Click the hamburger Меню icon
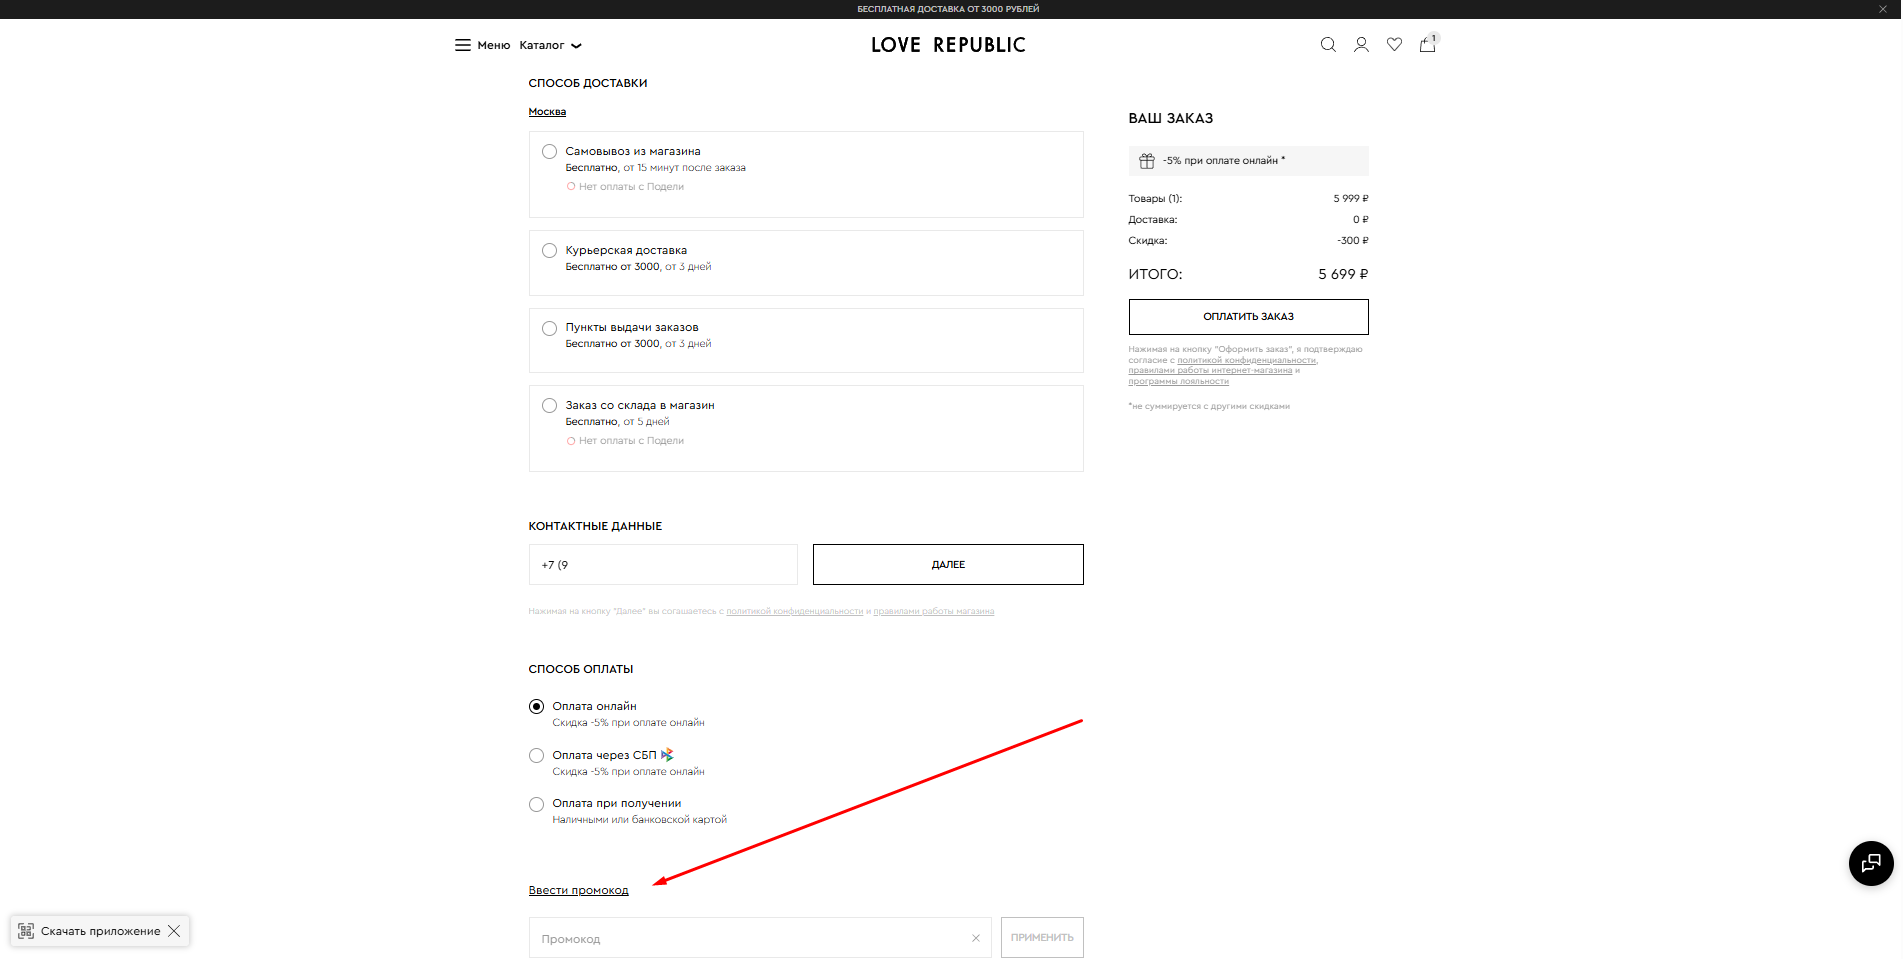The image size is (1903, 959). (463, 45)
